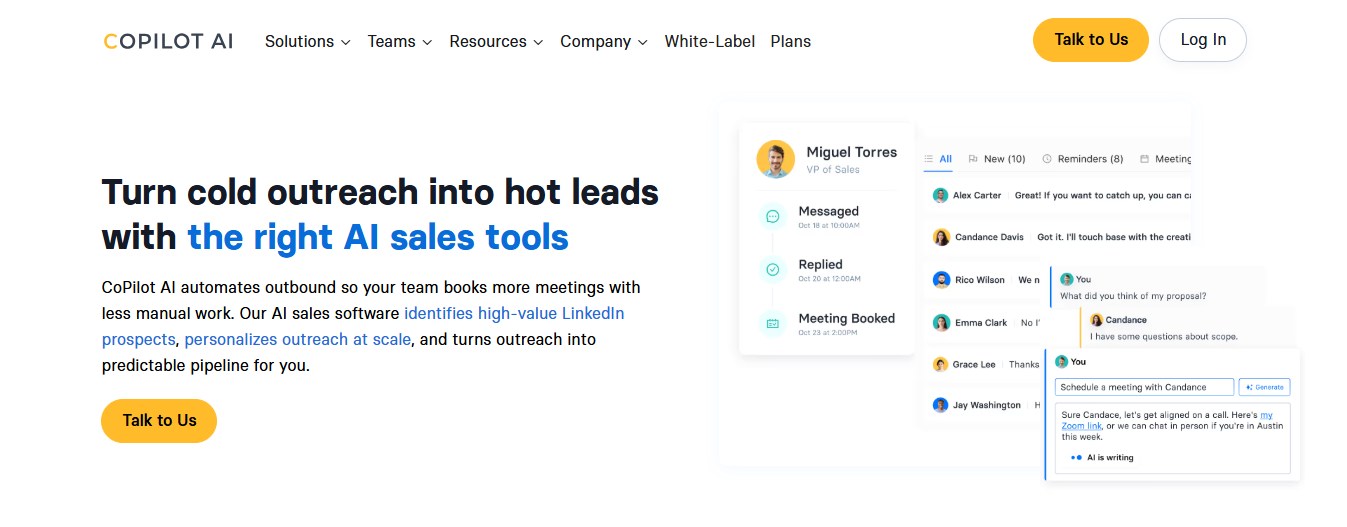Click the Emma Clark name

point(981,322)
